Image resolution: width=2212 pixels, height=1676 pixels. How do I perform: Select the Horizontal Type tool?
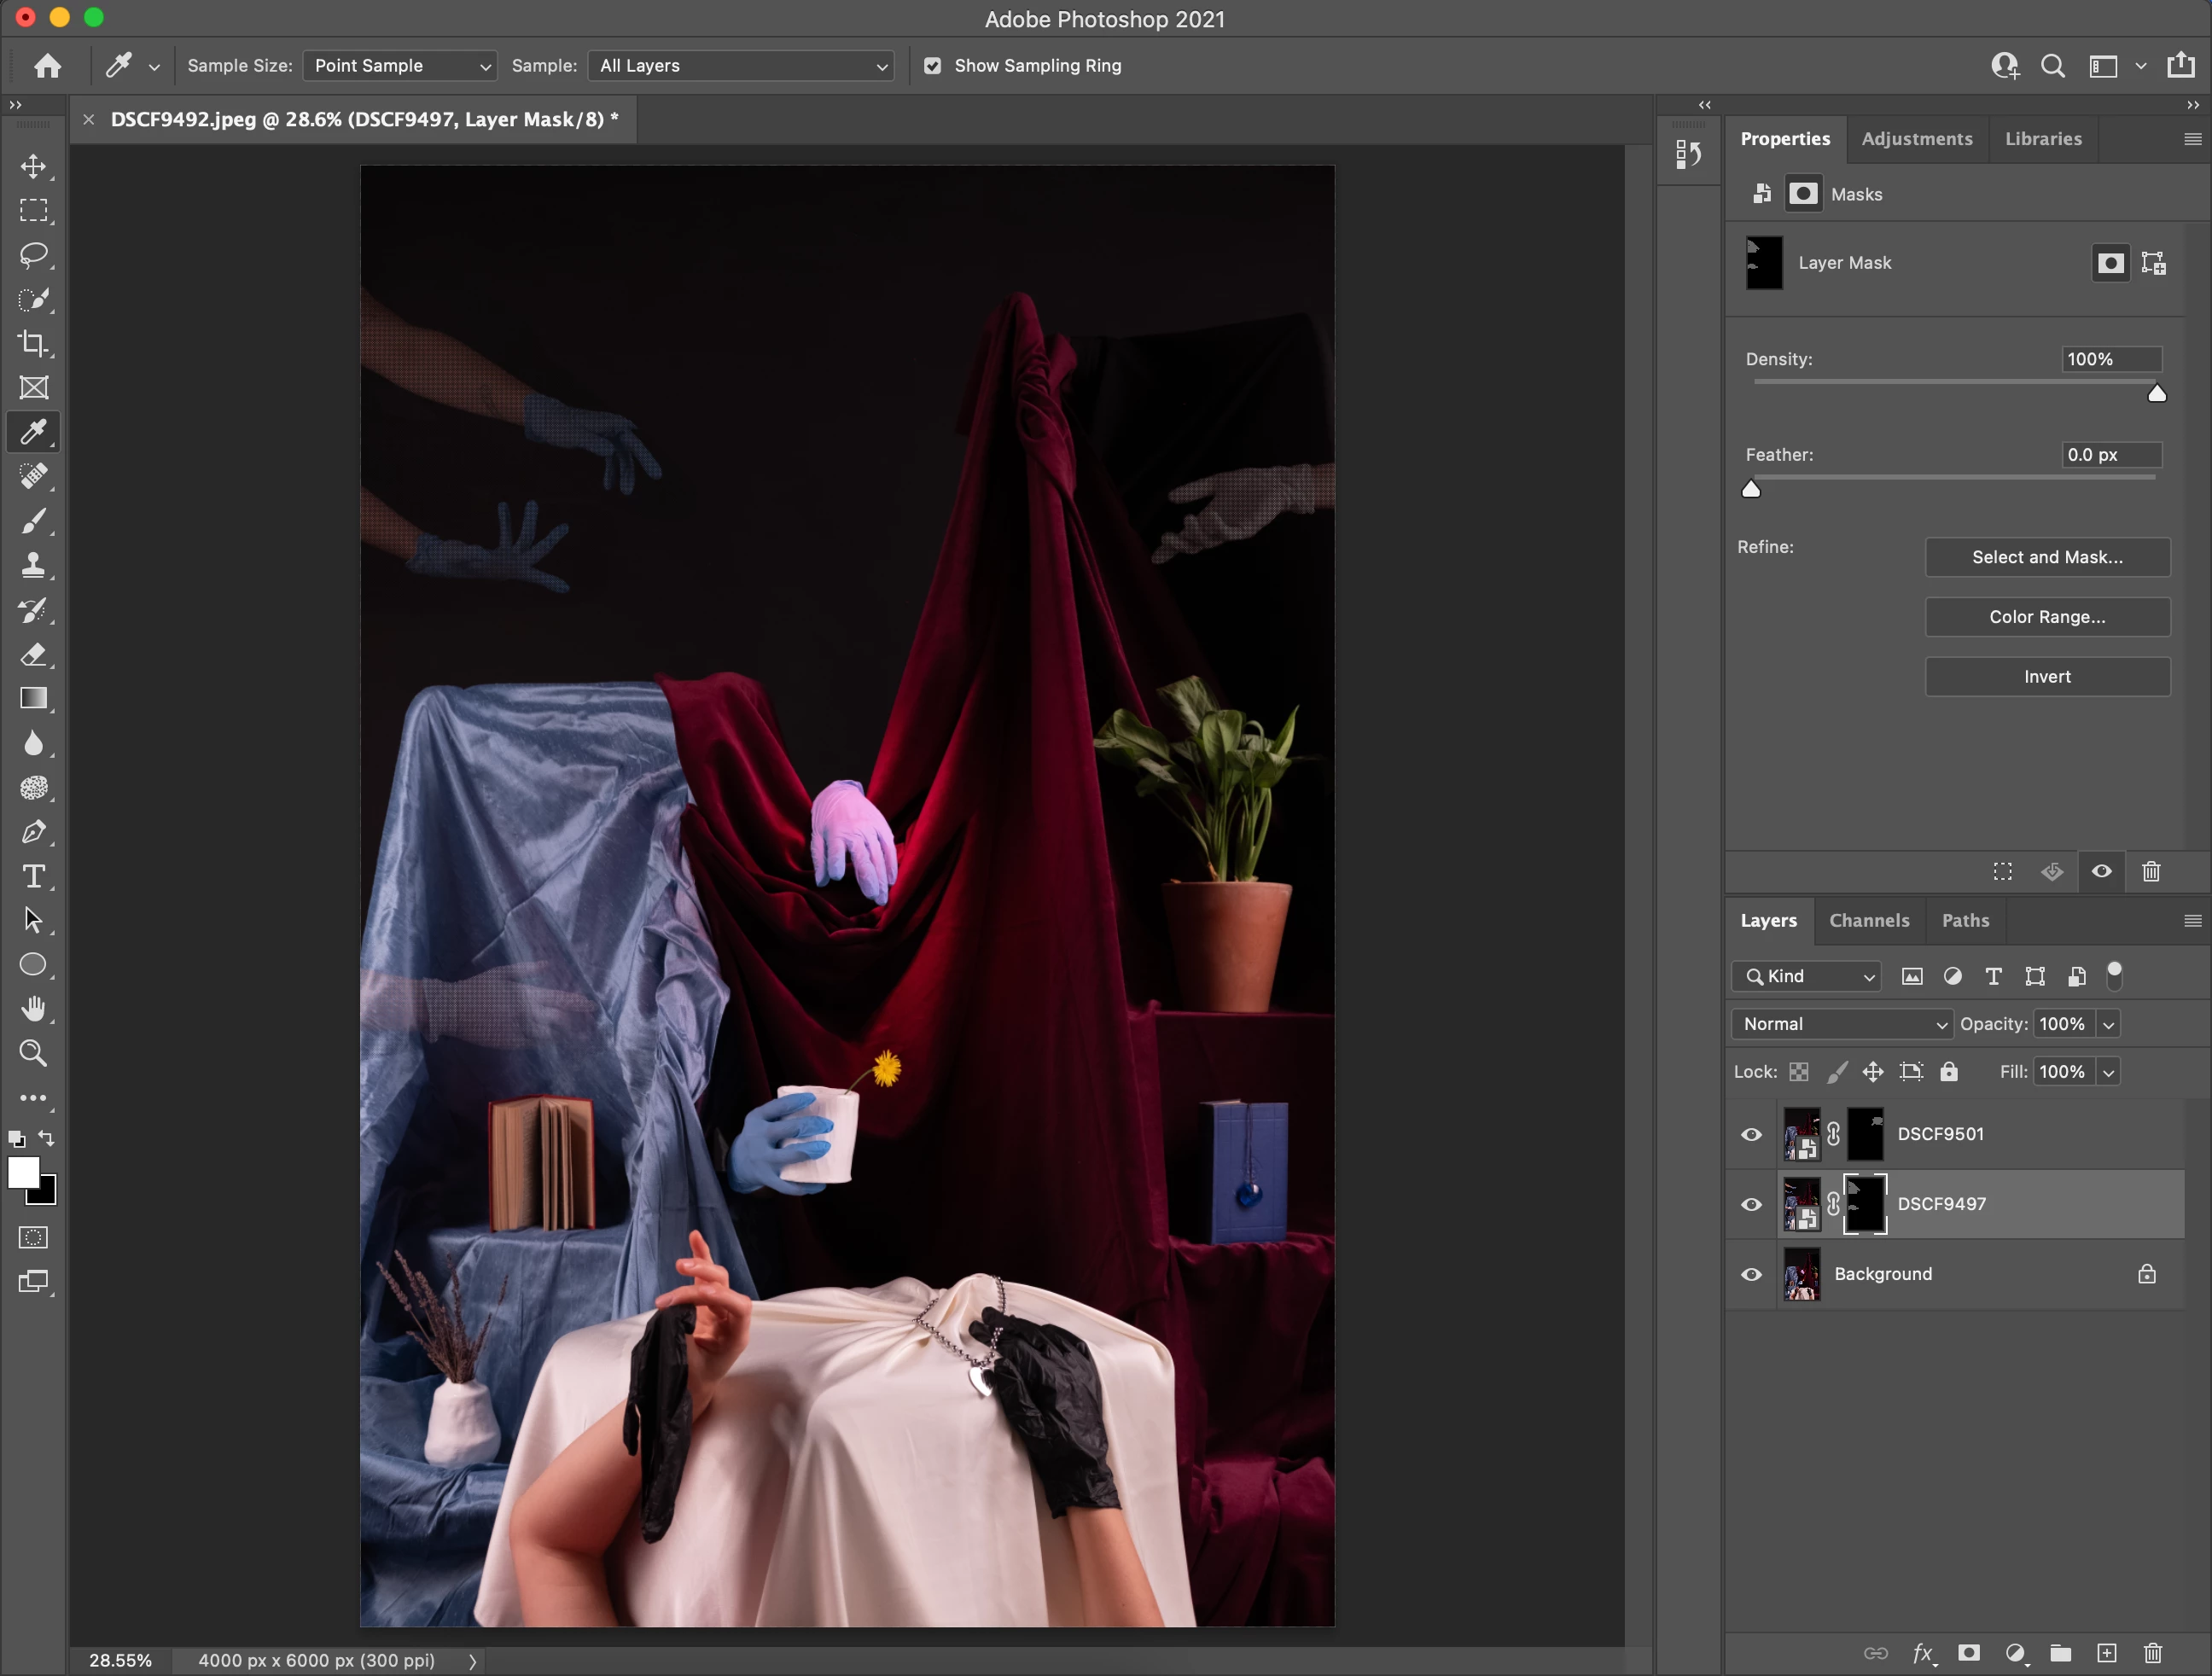tap(33, 877)
